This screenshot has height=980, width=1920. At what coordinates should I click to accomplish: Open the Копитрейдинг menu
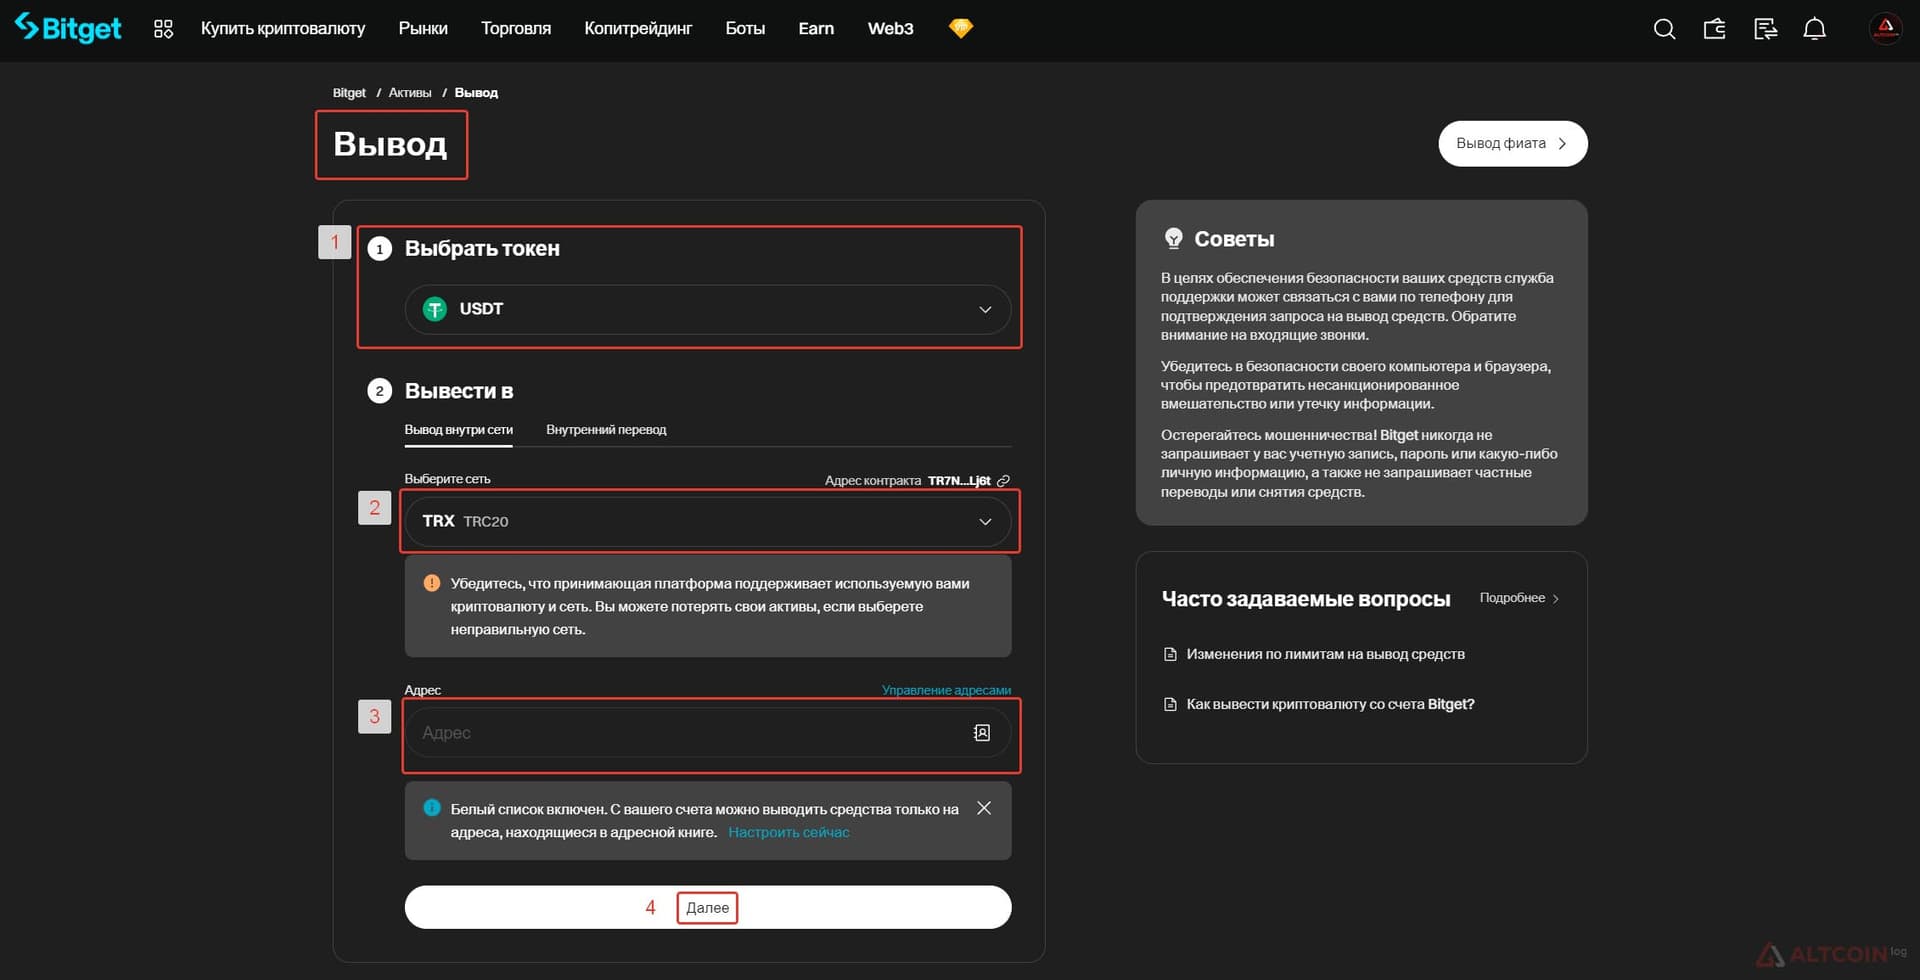pos(638,28)
